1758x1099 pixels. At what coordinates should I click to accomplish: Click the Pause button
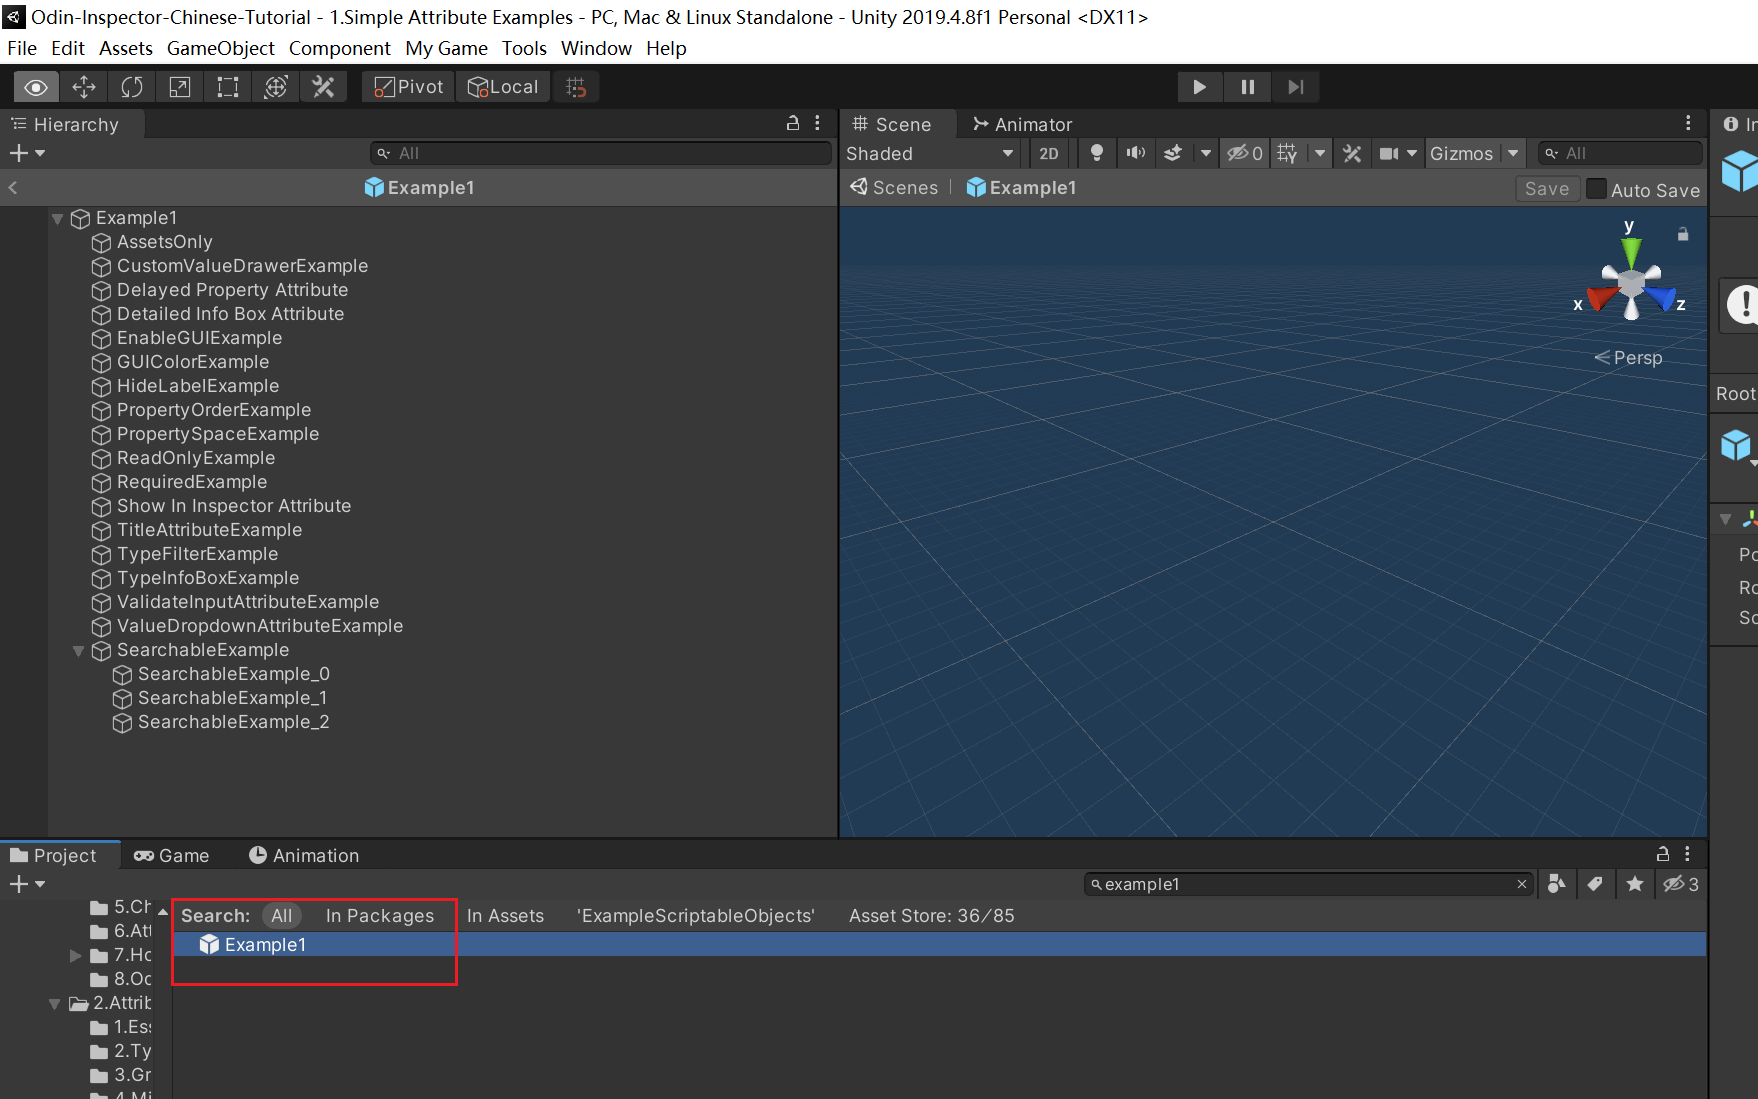(x=1247, y=87)
